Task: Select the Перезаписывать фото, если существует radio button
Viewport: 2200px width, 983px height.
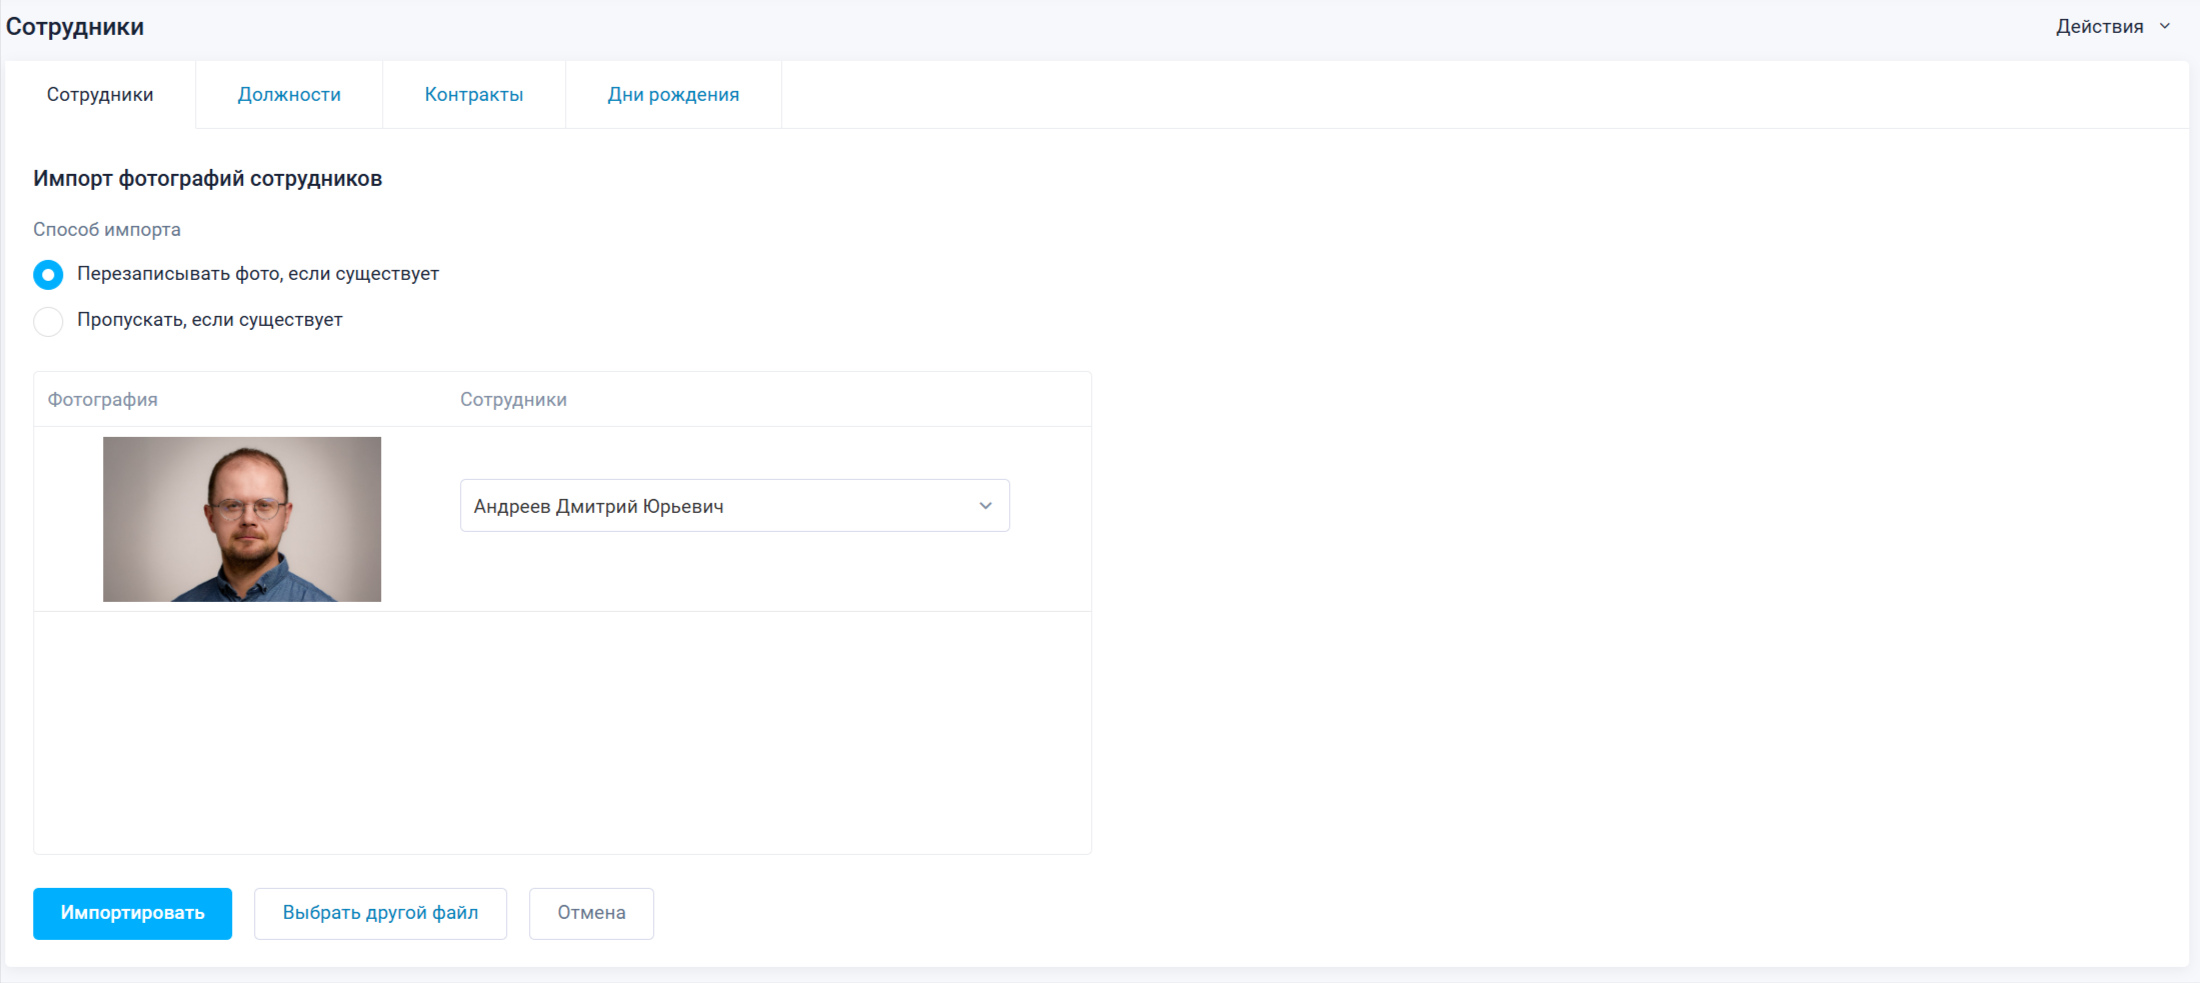Action: tap(48, 275)
